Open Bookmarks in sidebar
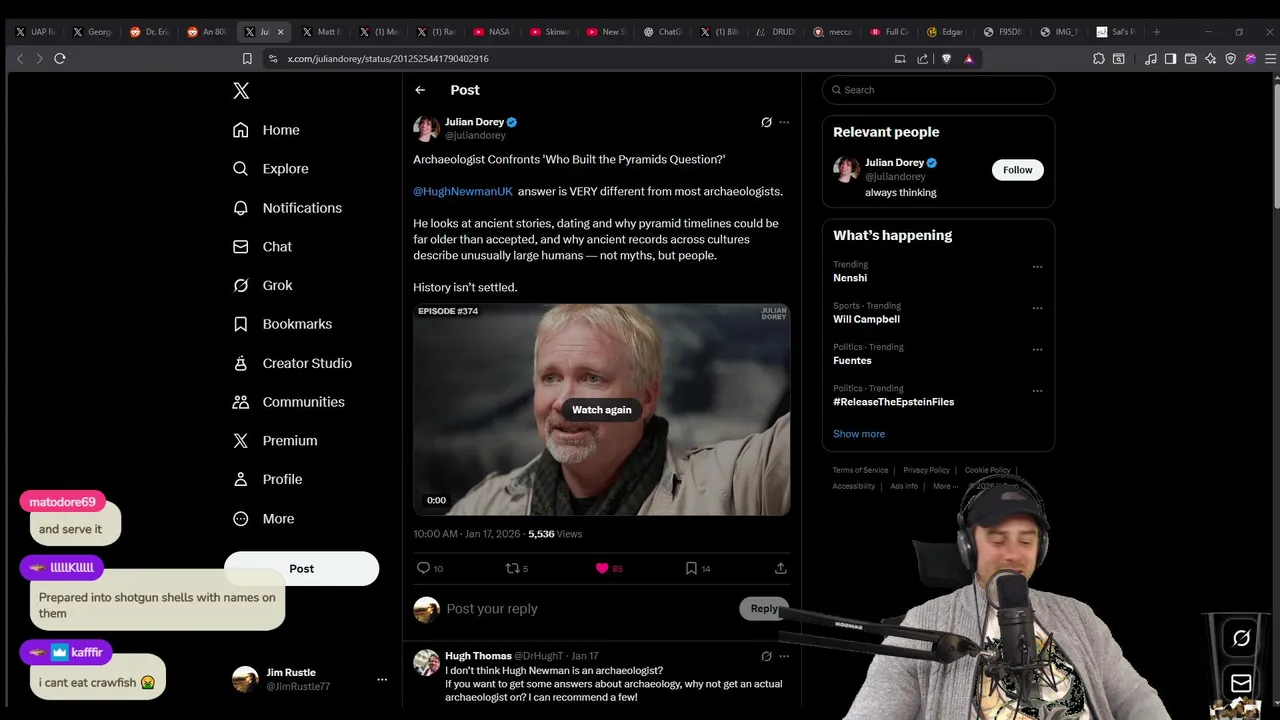 pyautogui.click(x=282, y=324)
